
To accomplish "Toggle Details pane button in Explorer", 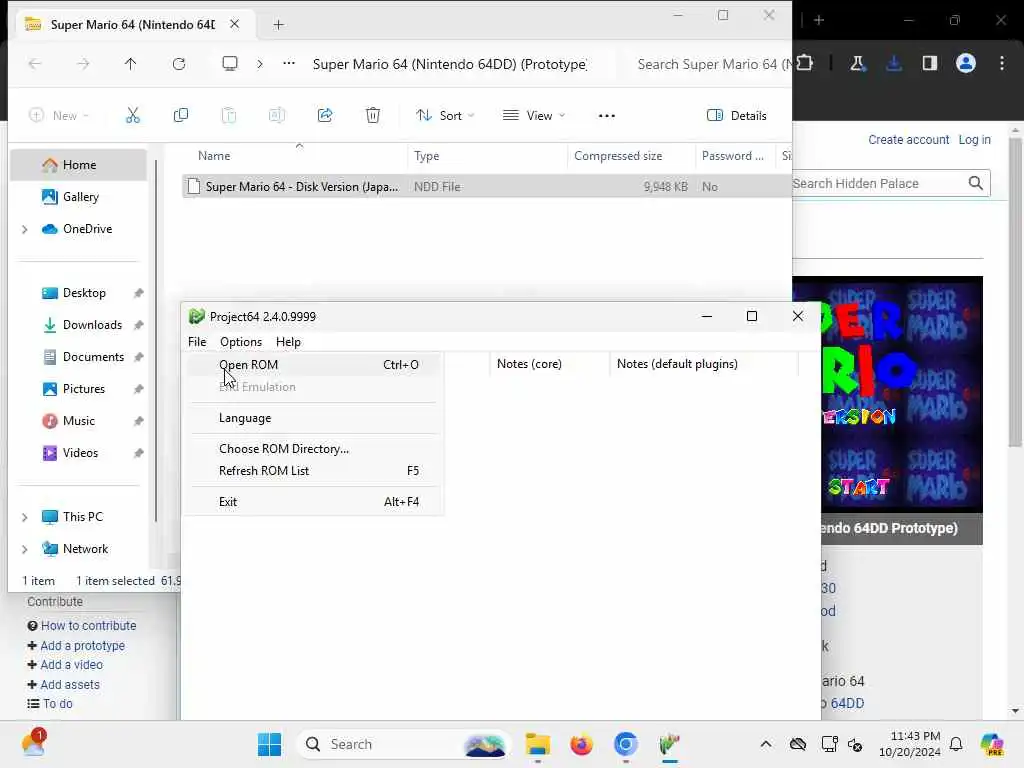I will [x=736, y=116].
